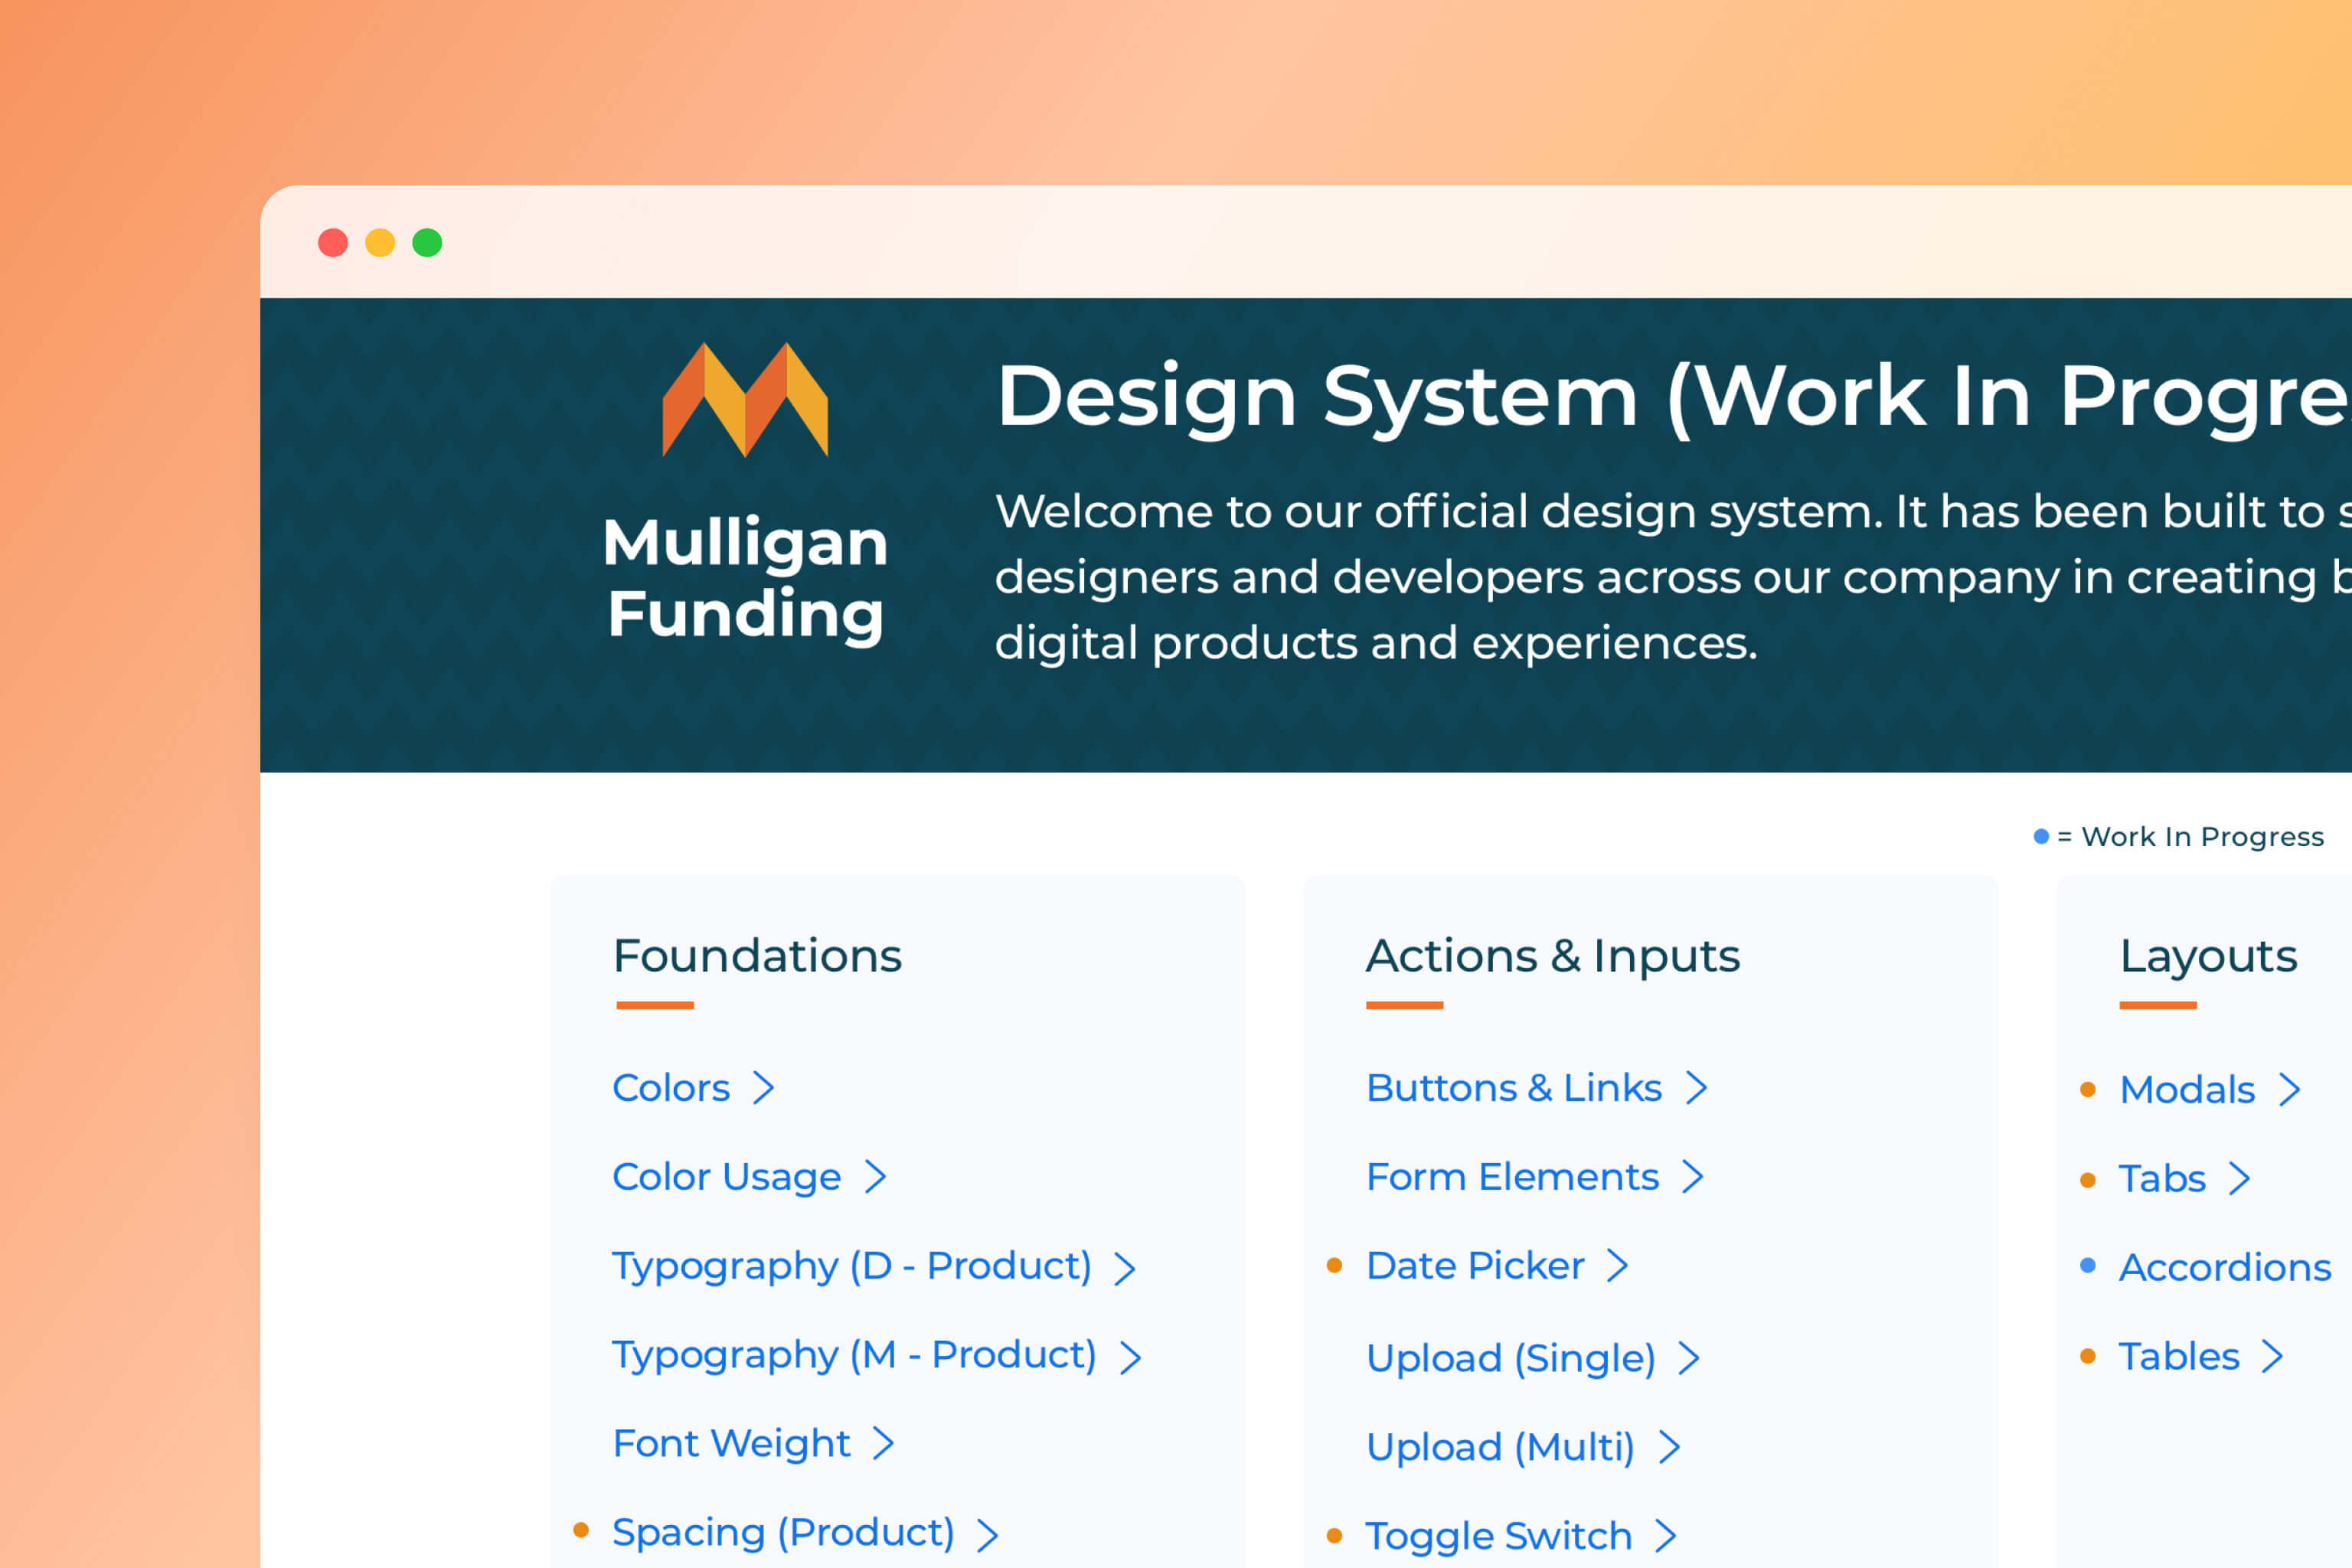This screenshot has height=1568, width=2352.
Task: Click chevron next to Form Elements
Action: 1692,1177
